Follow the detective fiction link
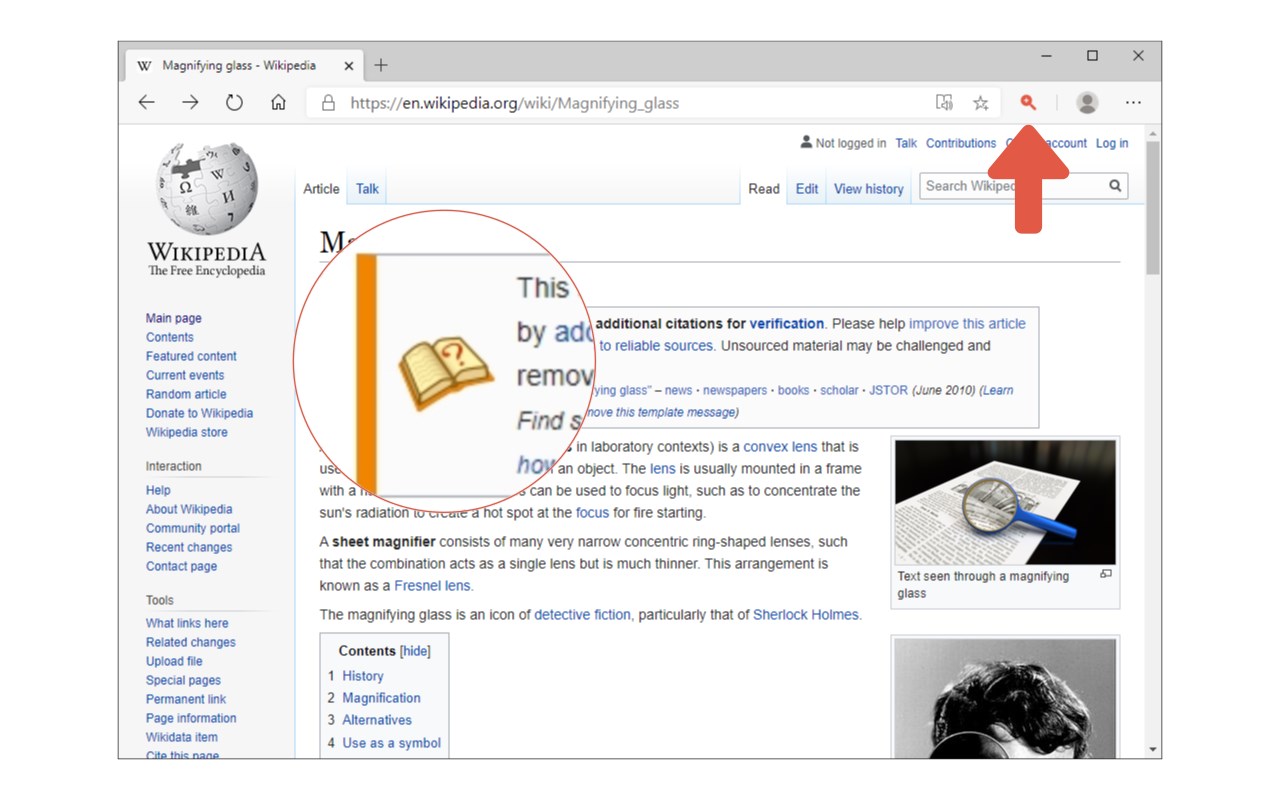 (582, 615)
